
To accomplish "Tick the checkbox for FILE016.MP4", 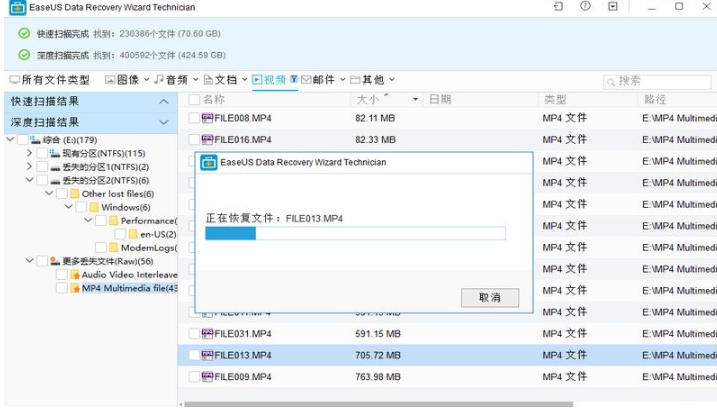I will (194, 140).
